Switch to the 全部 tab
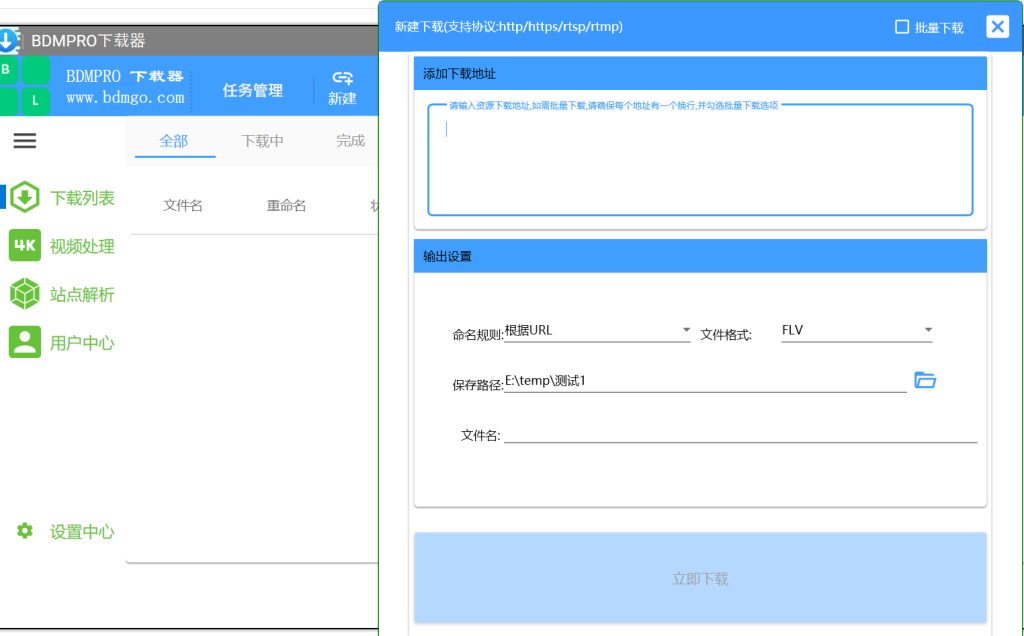1024x636 pixels. [x=174, y=140]
